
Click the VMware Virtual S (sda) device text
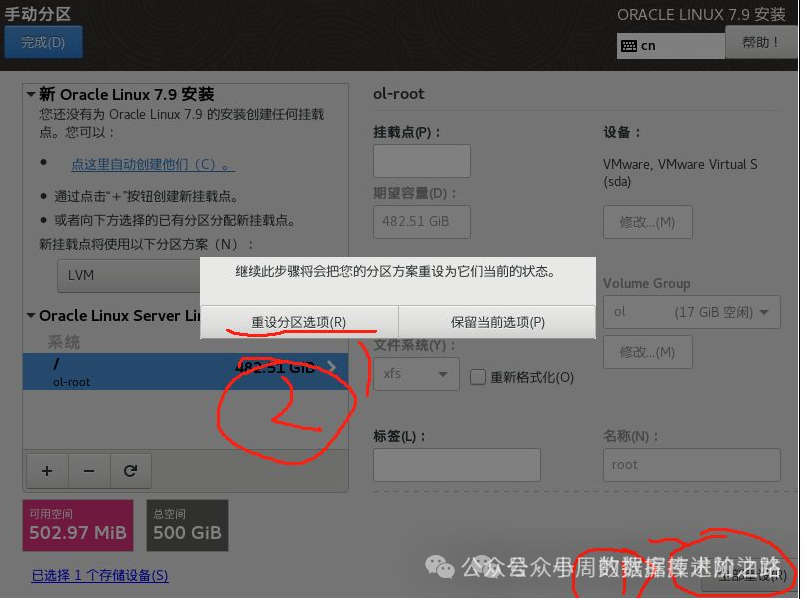tap(680, 173)
